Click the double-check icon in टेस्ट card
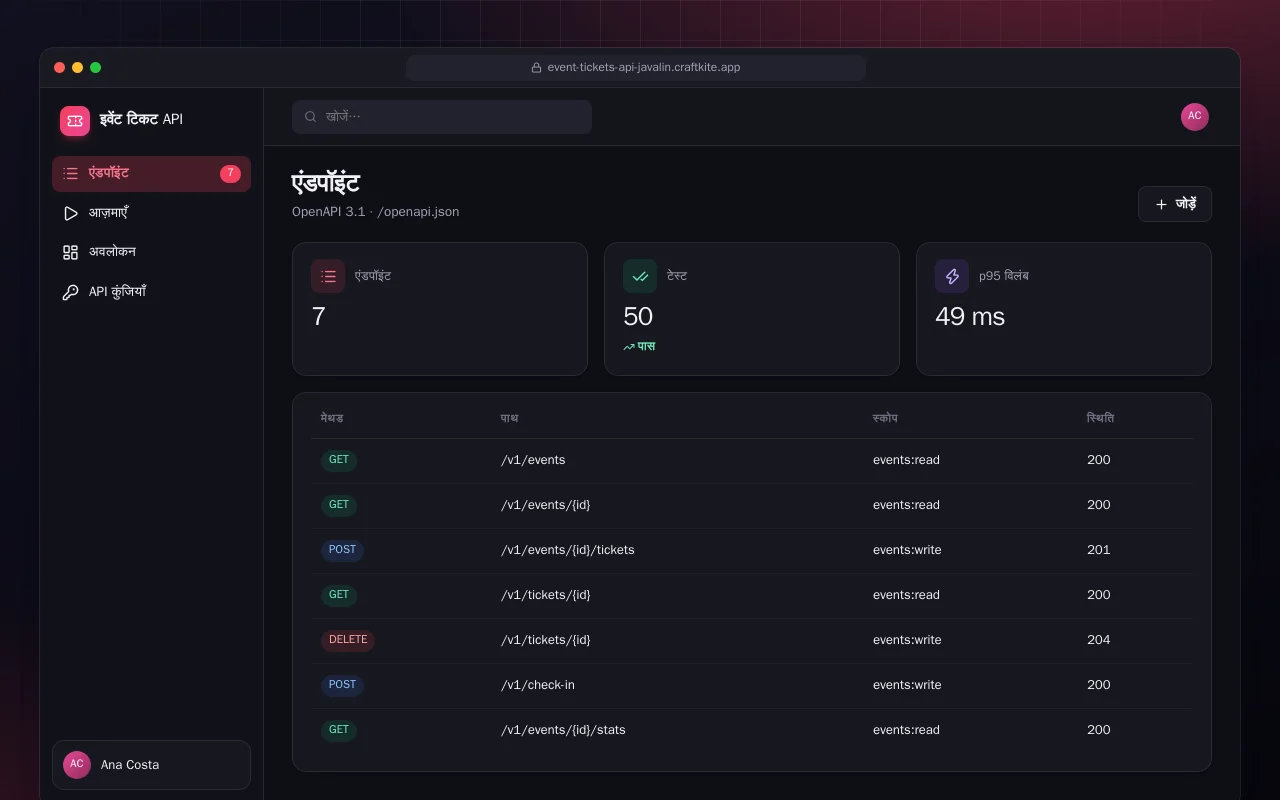The width and height of the screenshot is (1280, 800). tap(640, 276)
